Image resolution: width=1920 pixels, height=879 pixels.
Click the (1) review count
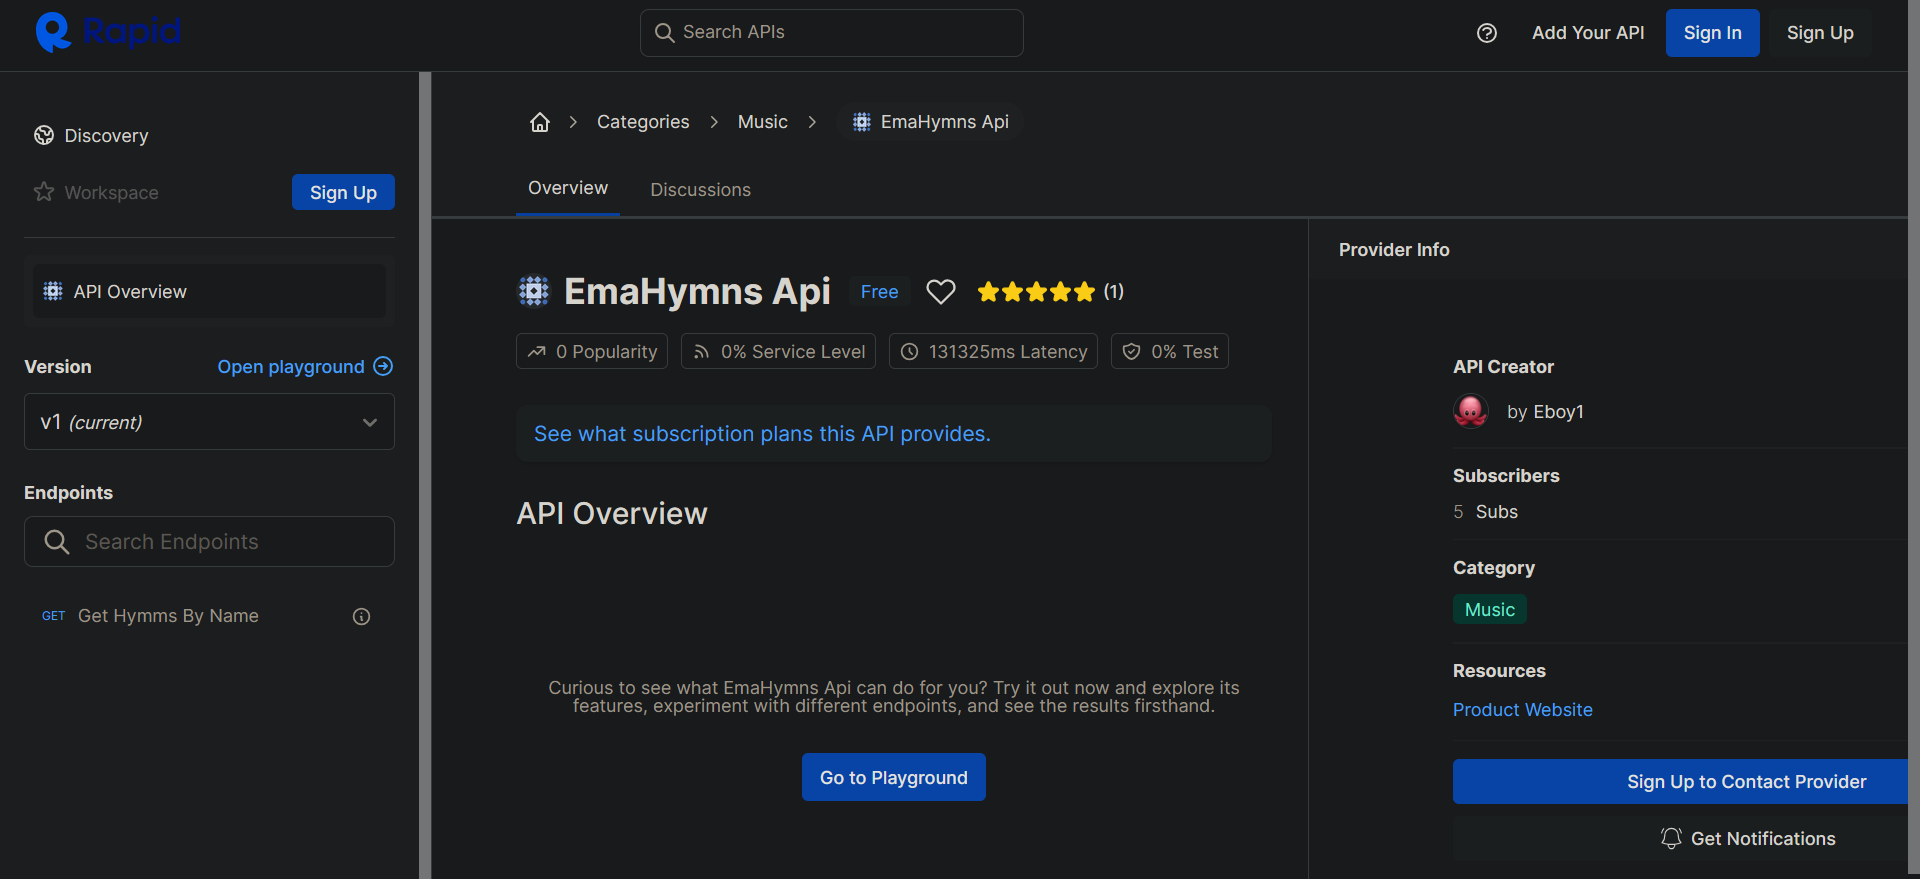tap(1114, 292)
